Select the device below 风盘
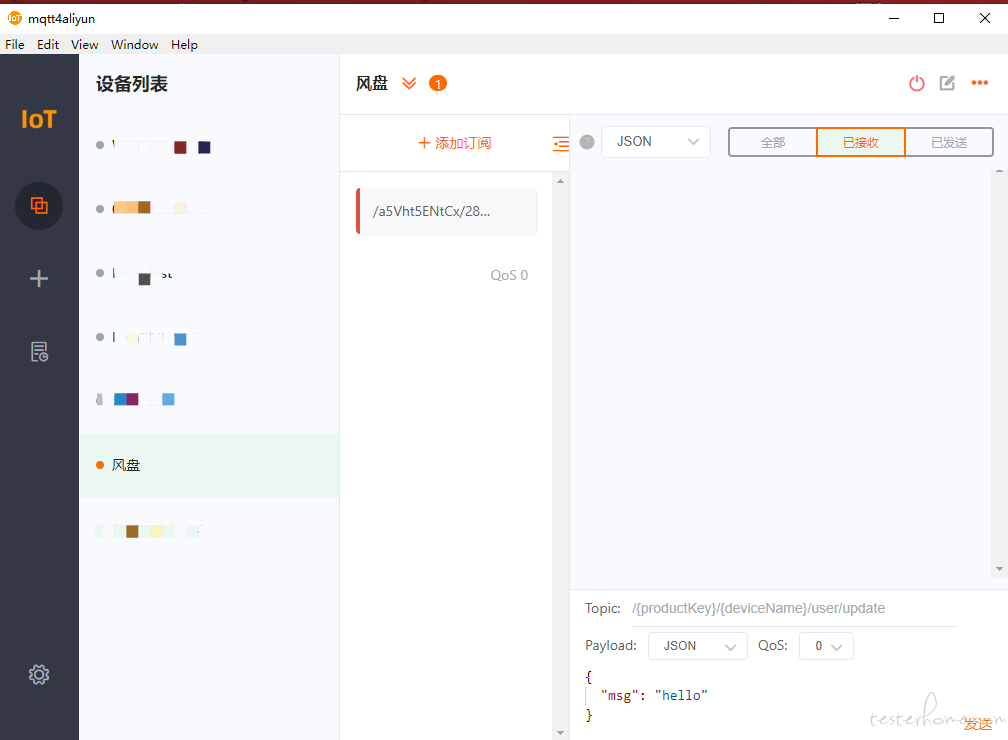 [209, 530]
